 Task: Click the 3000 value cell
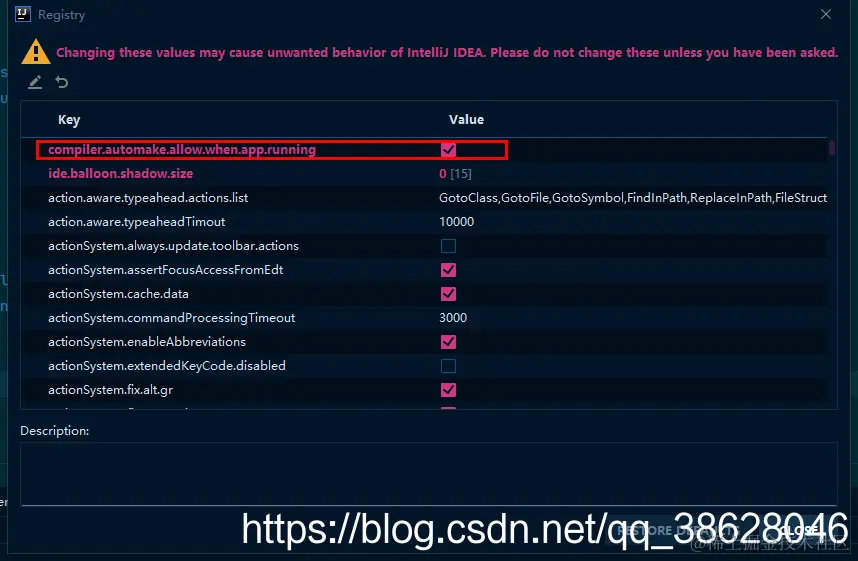coord(453,318)
